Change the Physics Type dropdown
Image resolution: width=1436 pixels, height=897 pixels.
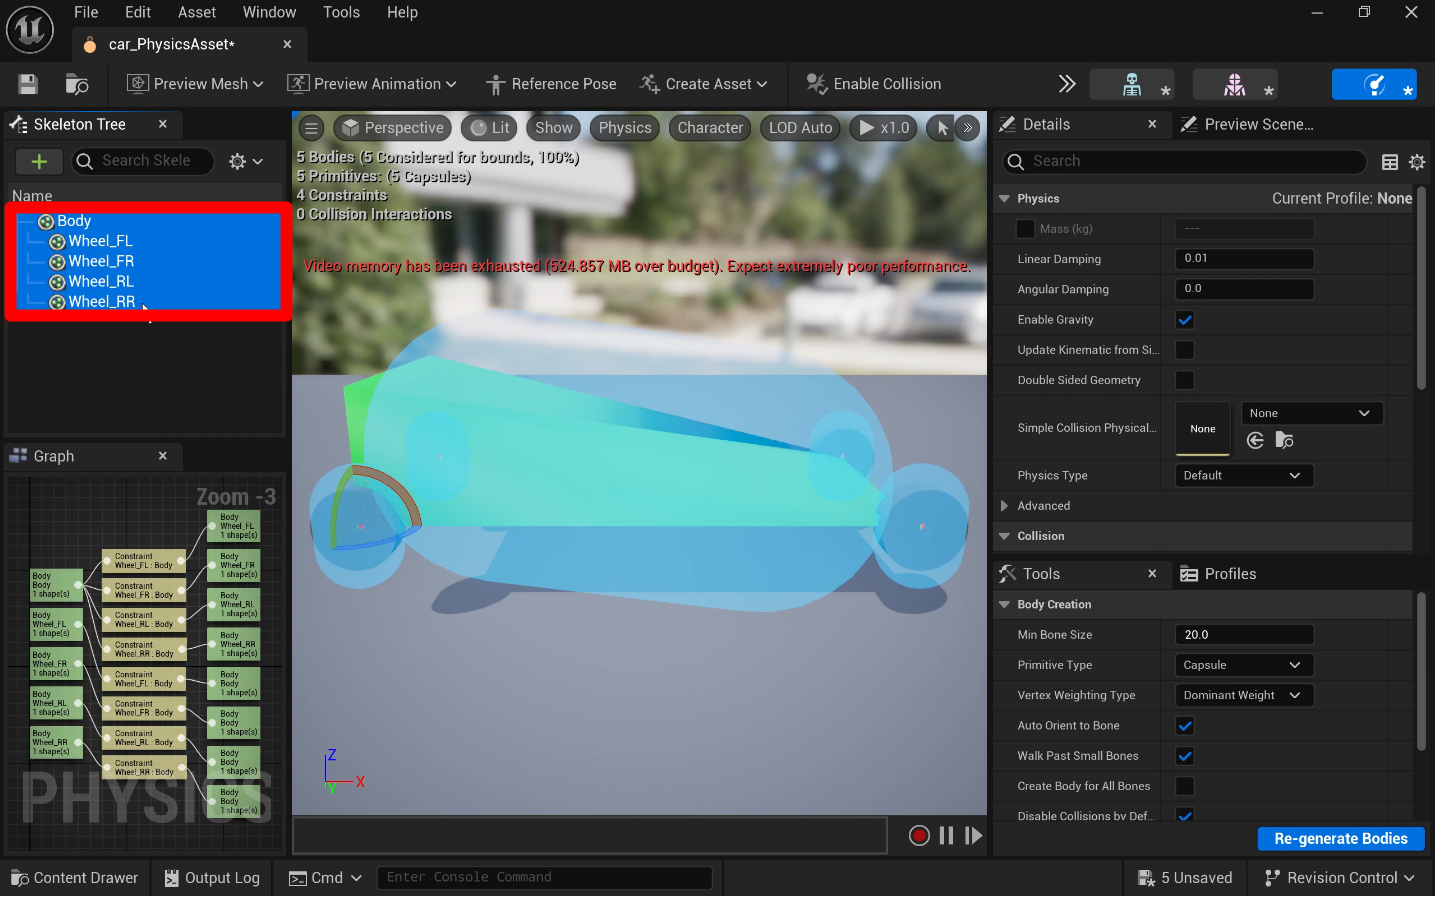pyautogui.click(x=1244, y=476)
